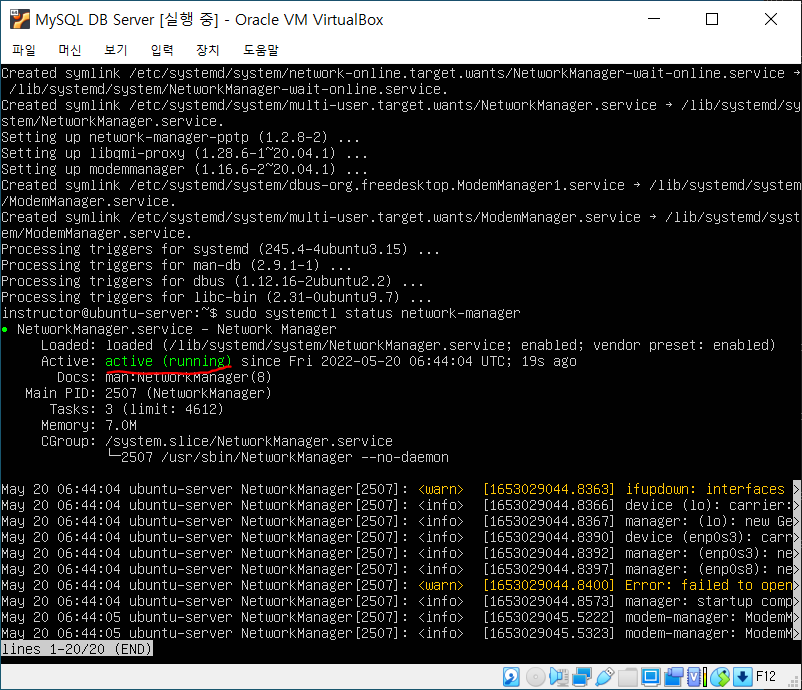Click the network adapters status icon
The width and height of the screenshot is (802, 690).
(582, 677)
